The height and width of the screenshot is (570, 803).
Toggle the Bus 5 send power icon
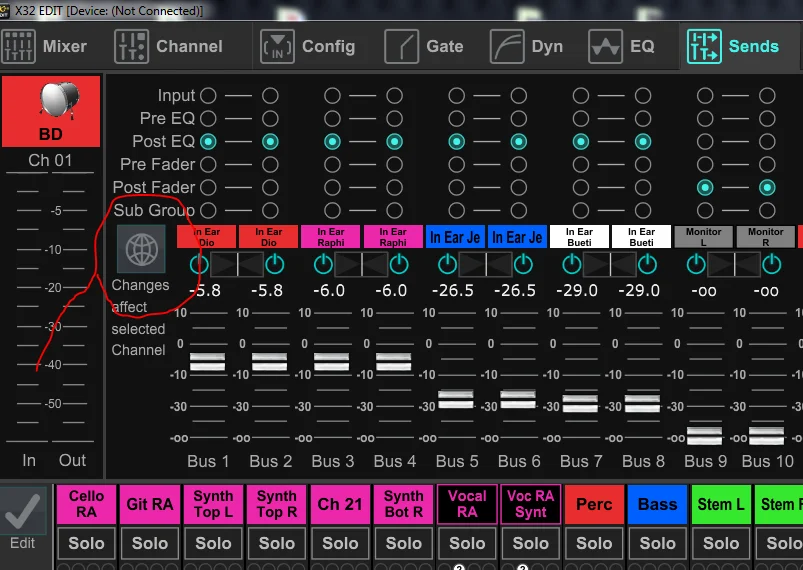pyautogui.click(x=447, y=264)
